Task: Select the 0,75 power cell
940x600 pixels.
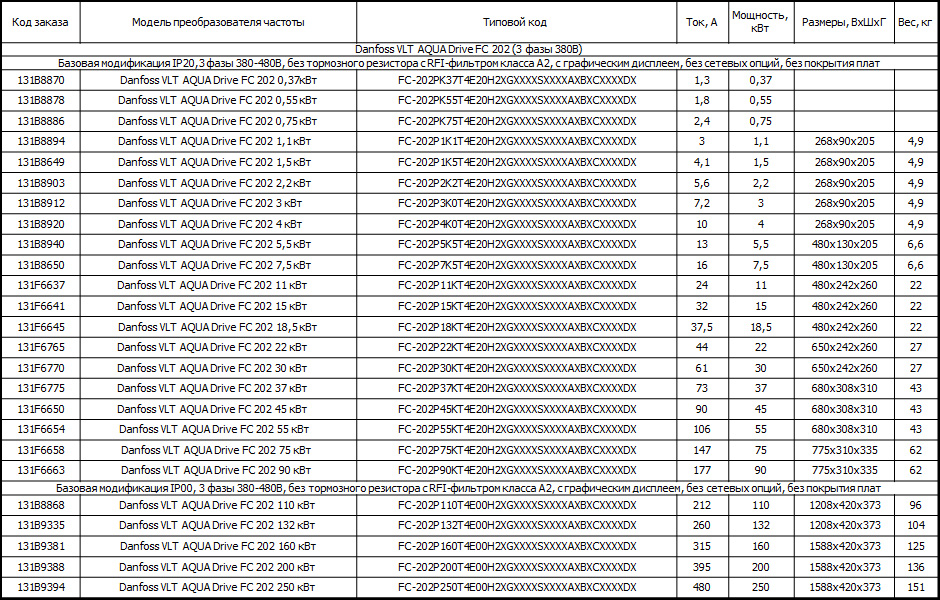Action: click(x=761, y=121)
